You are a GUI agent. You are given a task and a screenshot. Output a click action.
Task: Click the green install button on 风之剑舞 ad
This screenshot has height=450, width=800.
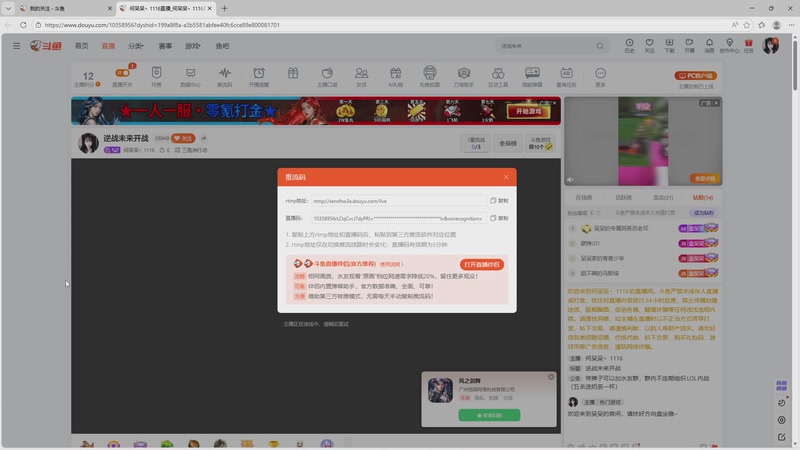coord(489,415)
